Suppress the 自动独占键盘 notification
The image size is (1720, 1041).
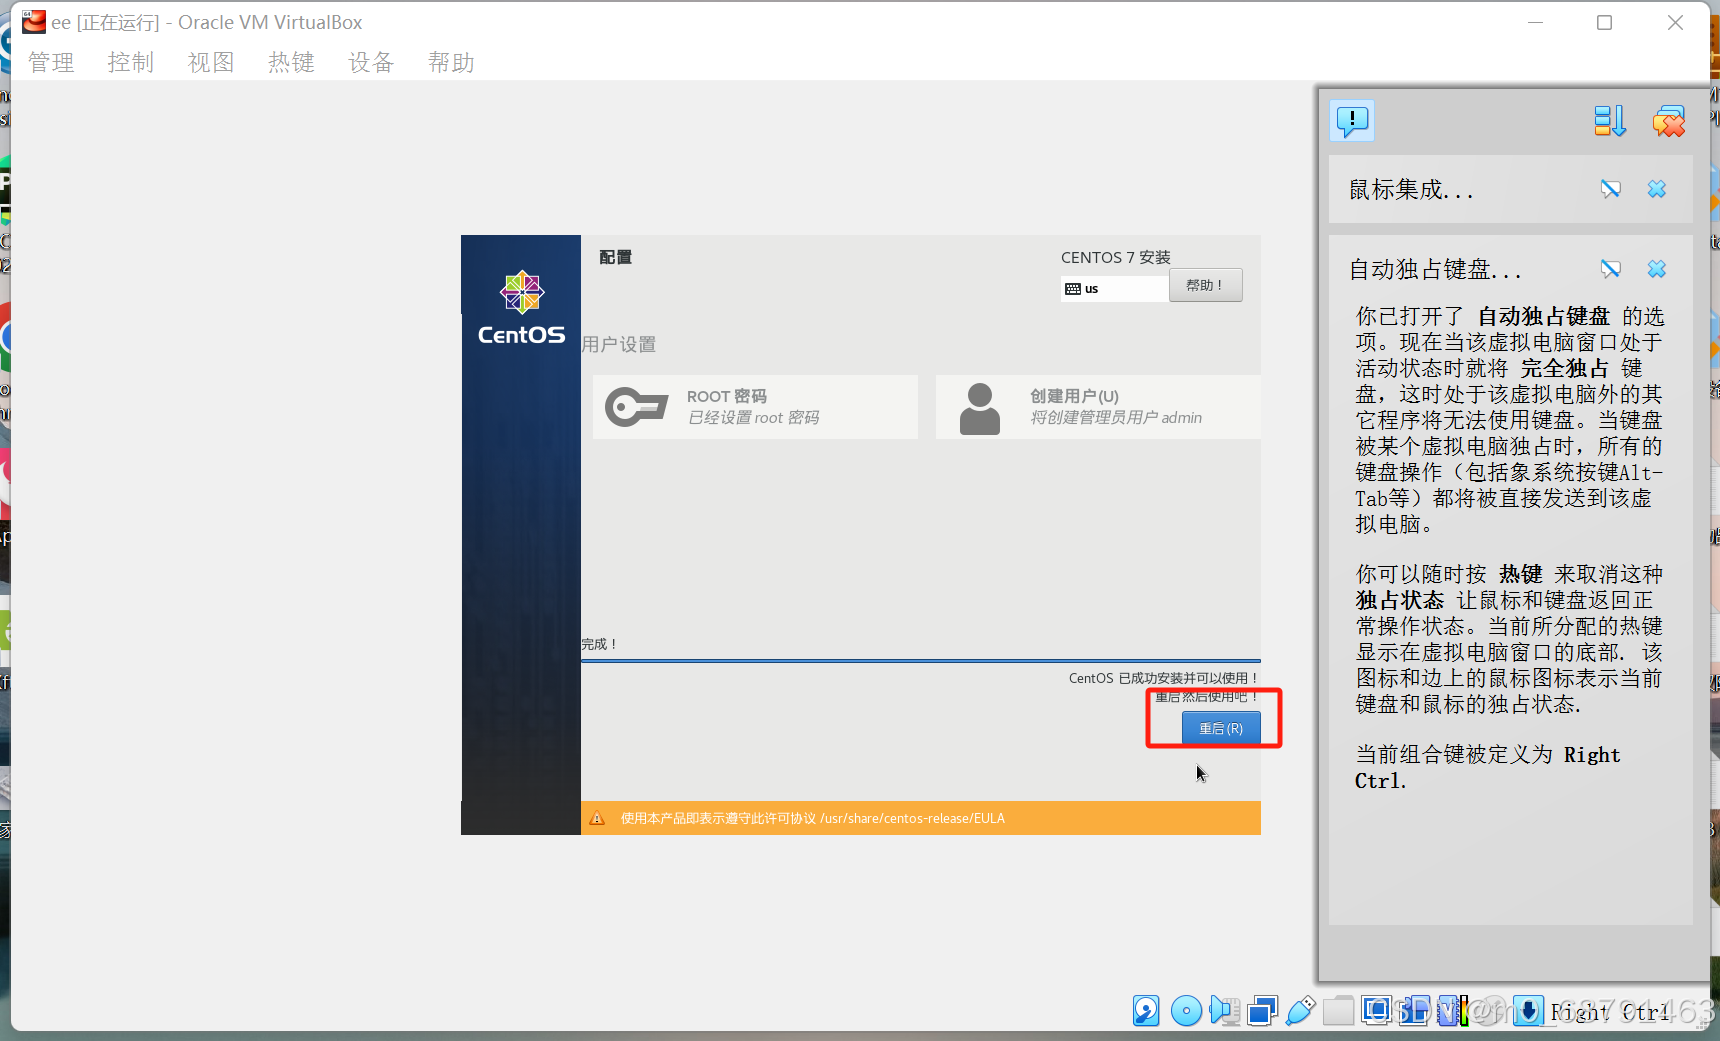(x=1610, y=269)
